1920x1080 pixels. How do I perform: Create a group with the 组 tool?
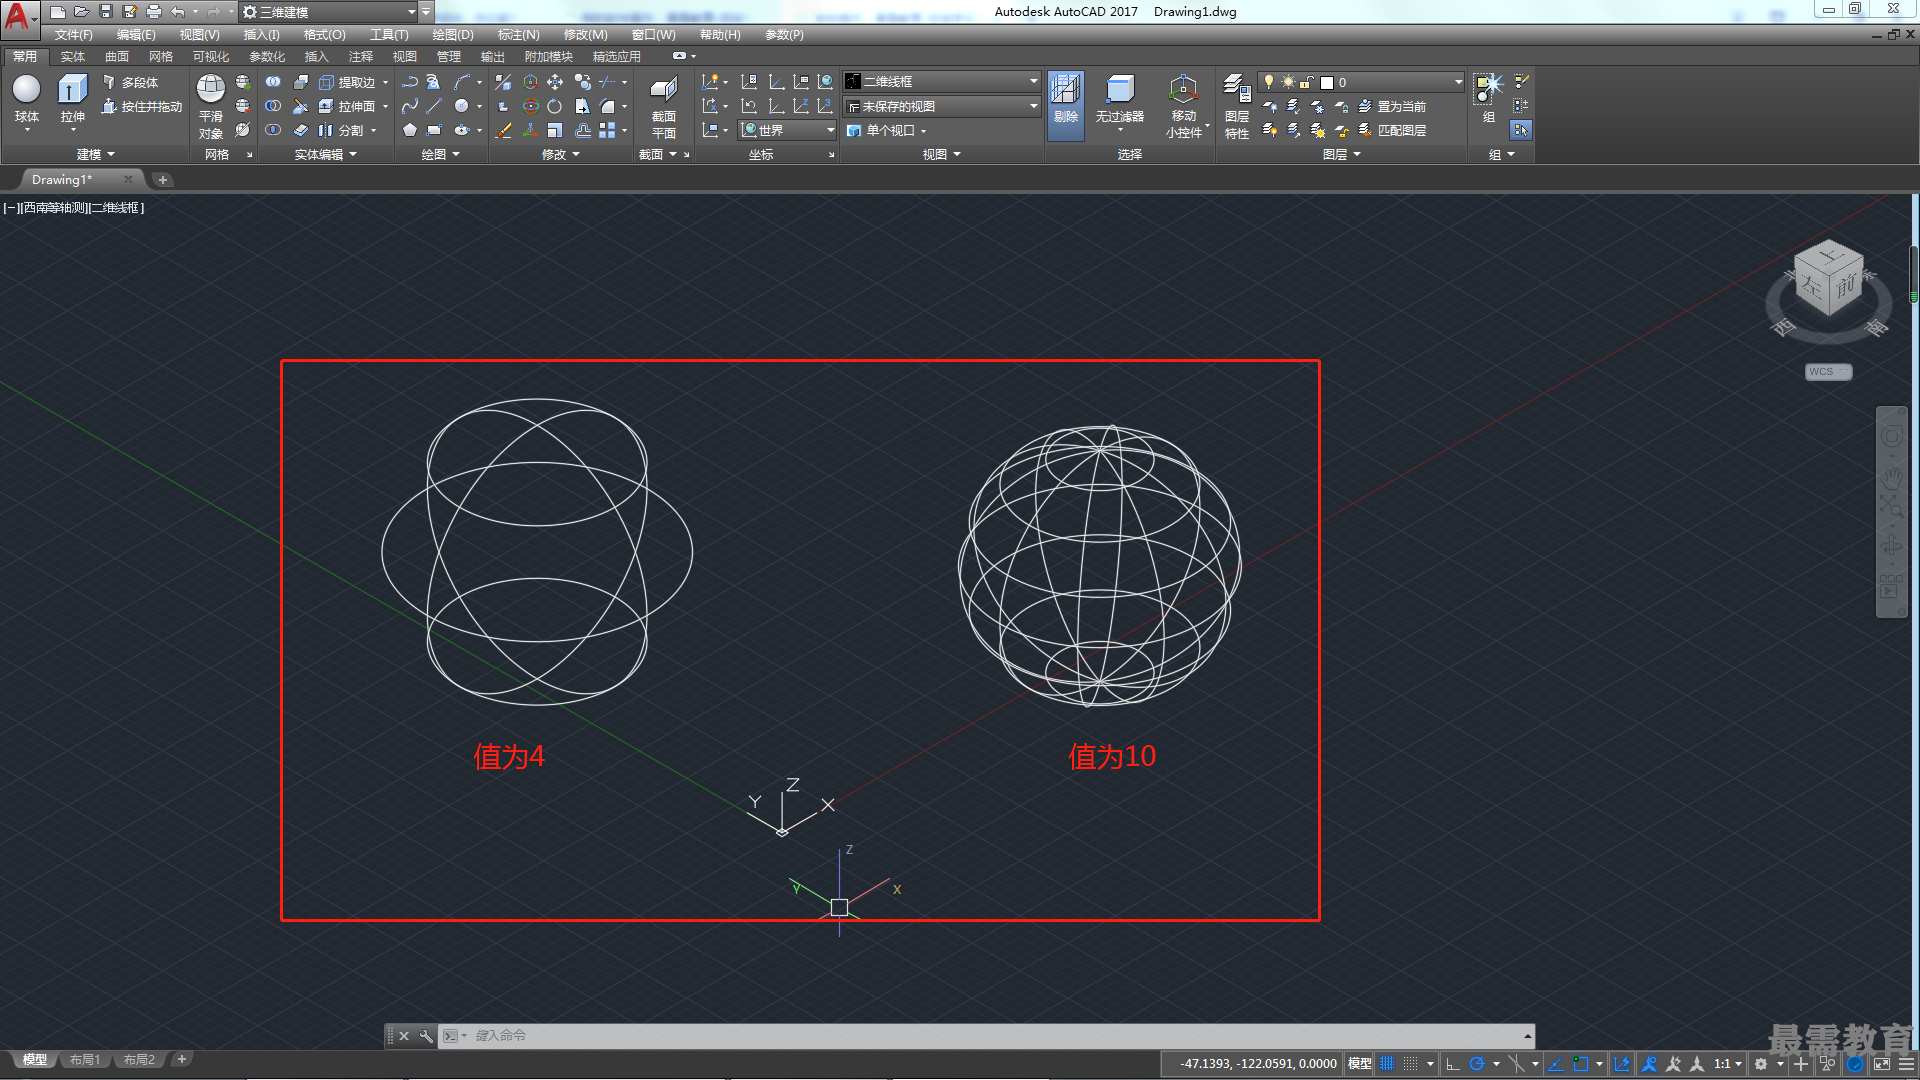pyautogui.click(x=1489, y=97)
